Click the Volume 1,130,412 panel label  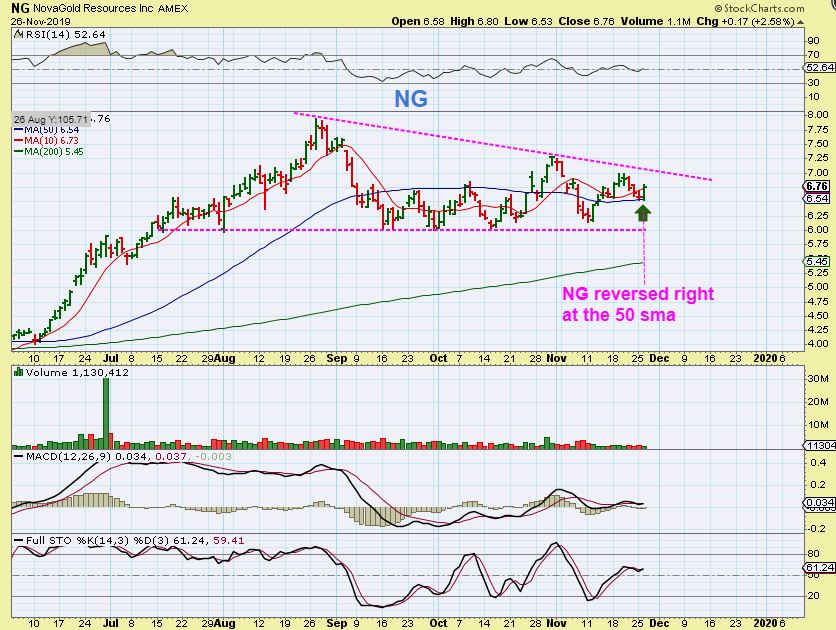pyautogui.click(x=76, y=372)
